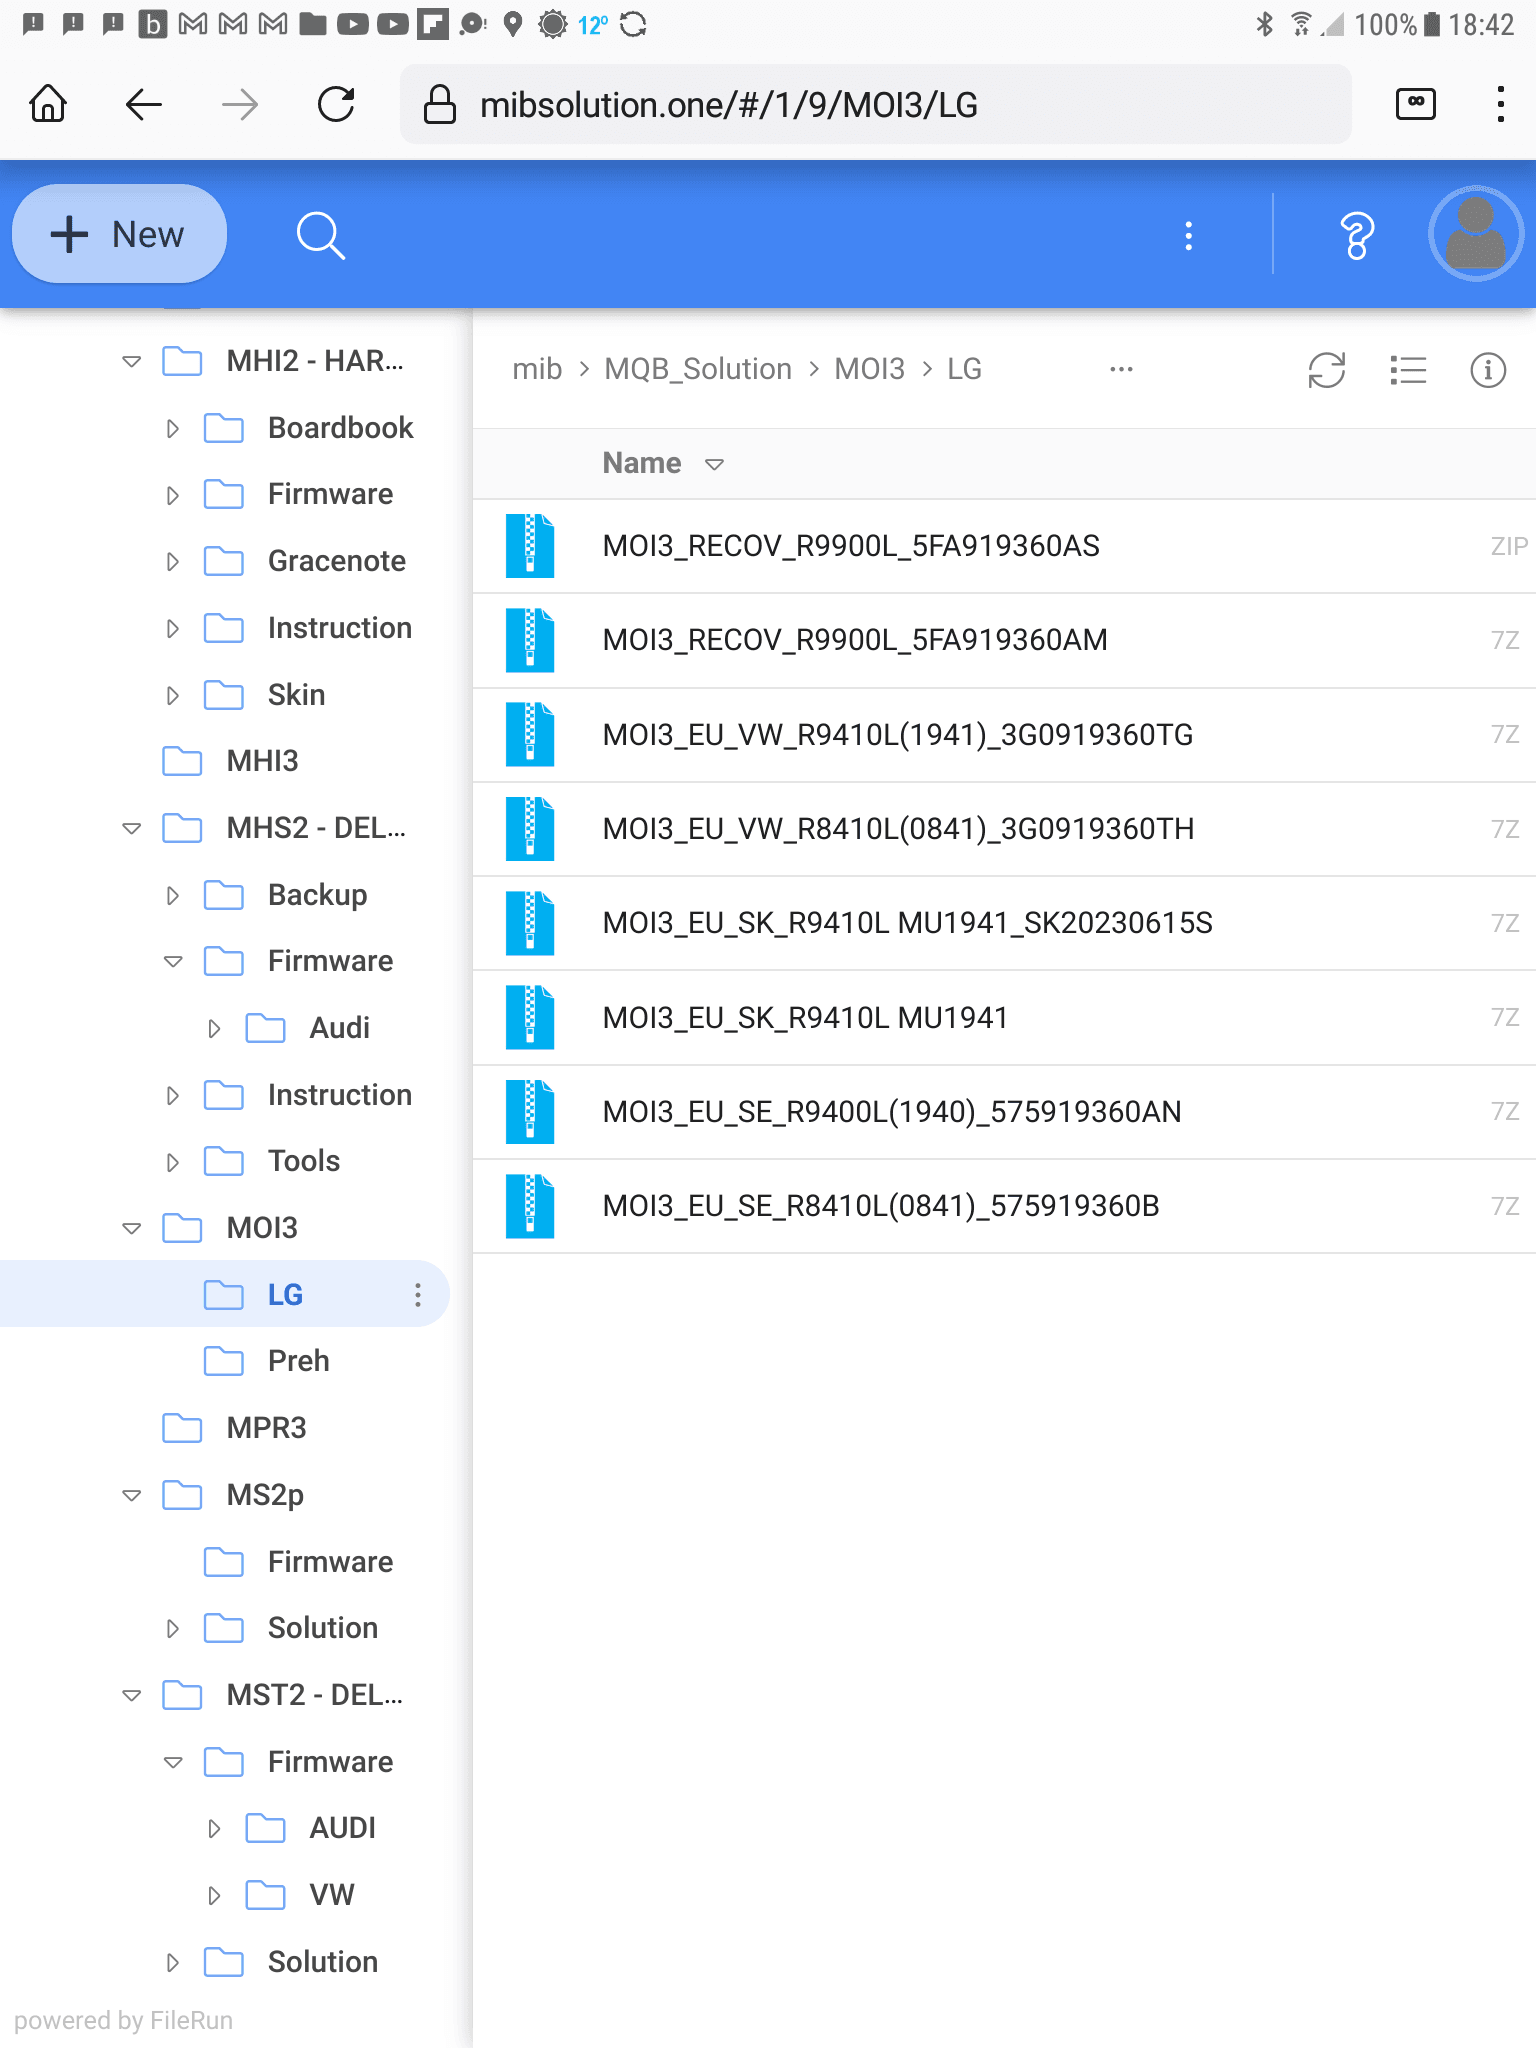Reload the page in browser toolbar

pos(336,104)
